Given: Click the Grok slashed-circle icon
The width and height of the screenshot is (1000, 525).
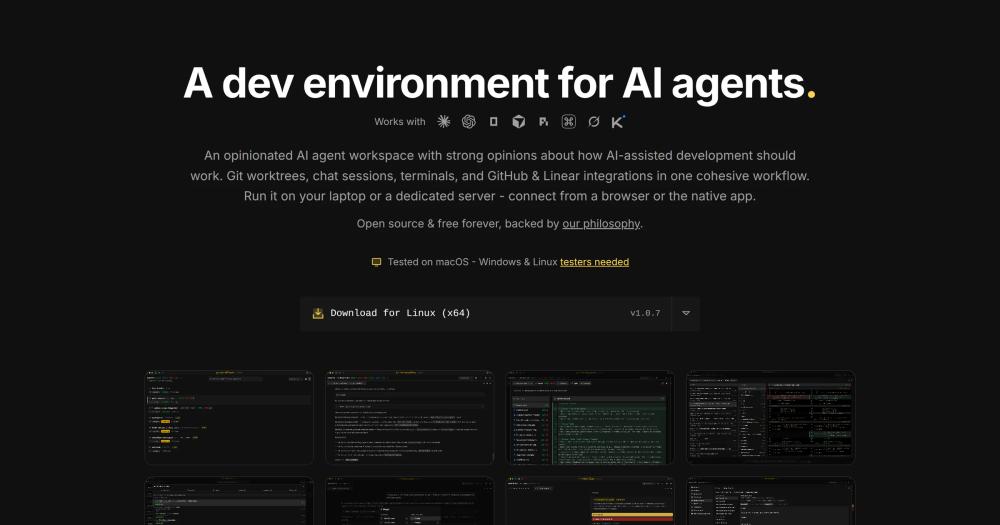Looking at the screenshot, I should point(594,121).
